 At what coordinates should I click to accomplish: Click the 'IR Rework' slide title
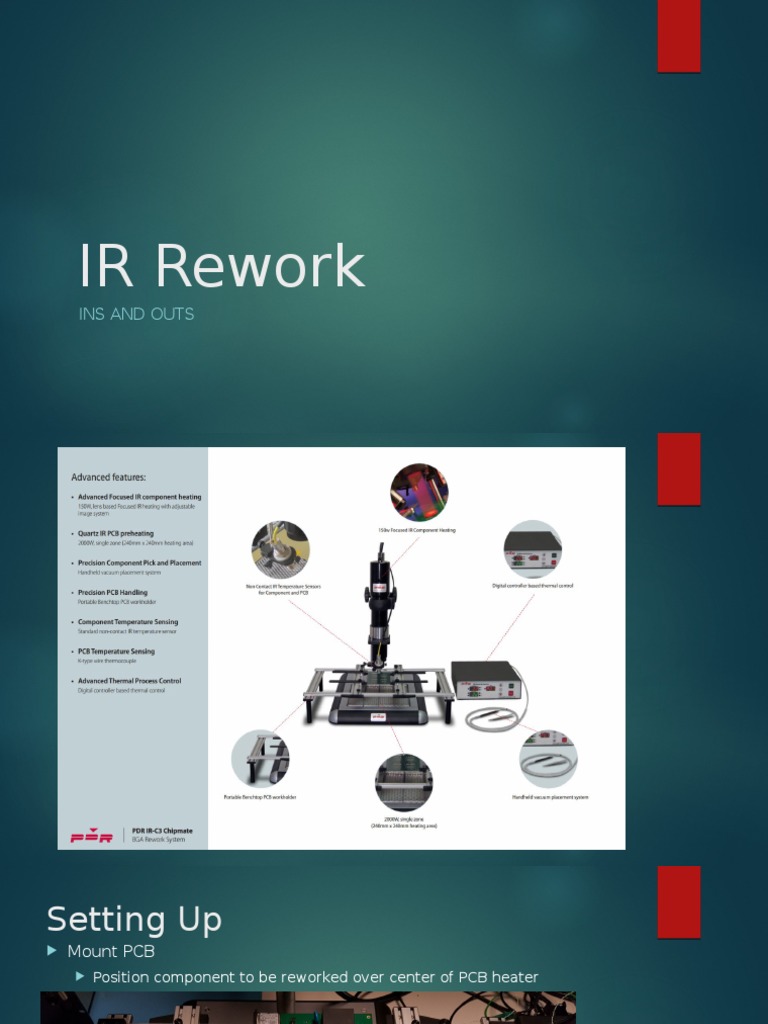[x=221, y=266]
